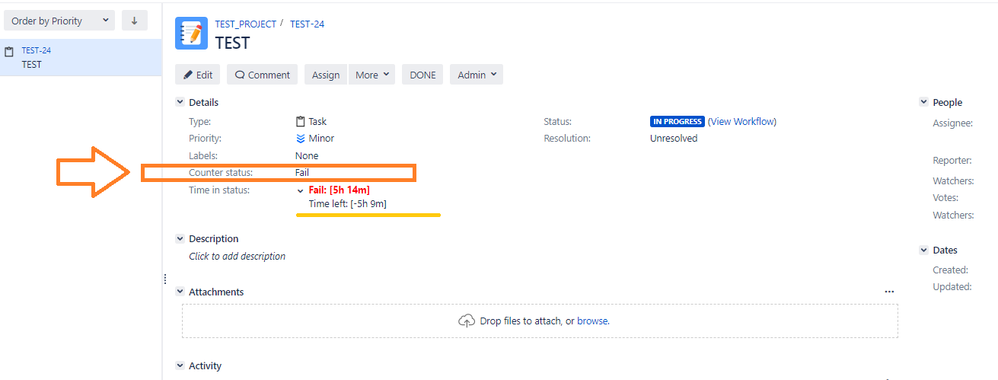Toggle sort direction arrow button
This screenshot has width=998, height=380.
[134, 20]
